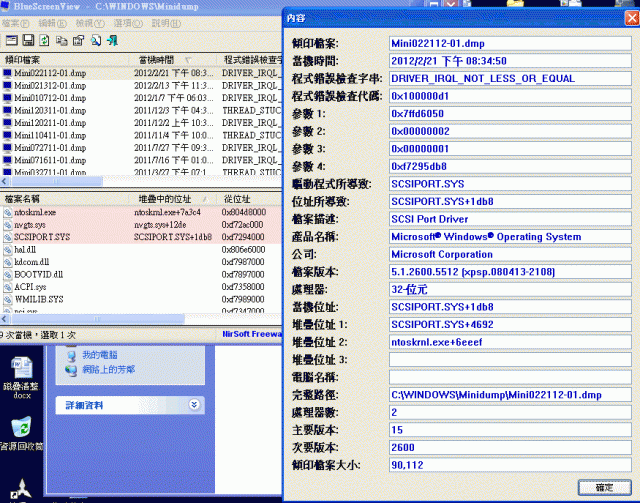This screenshot has width=640, height=503.
Task: Sort by 傾印檔案 column header
Action: click(64, 60)
